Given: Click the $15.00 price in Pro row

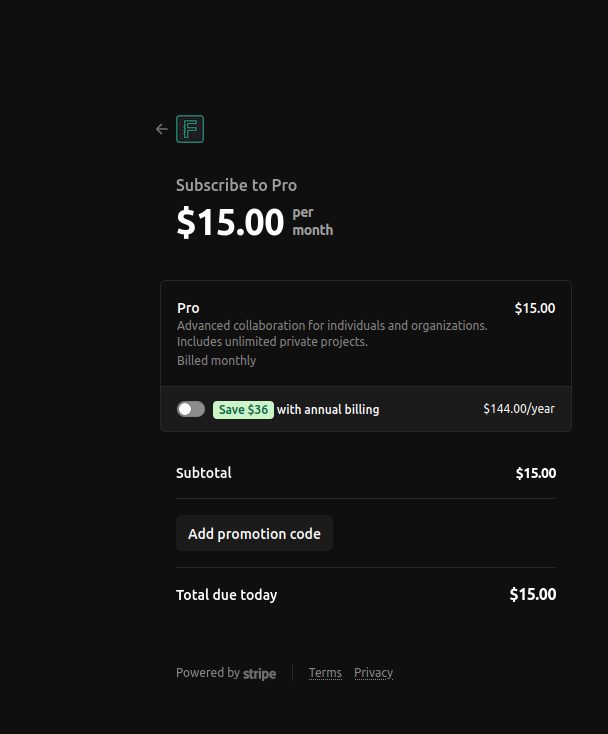Looking at the screenshot, I should (x=535, y=308).
